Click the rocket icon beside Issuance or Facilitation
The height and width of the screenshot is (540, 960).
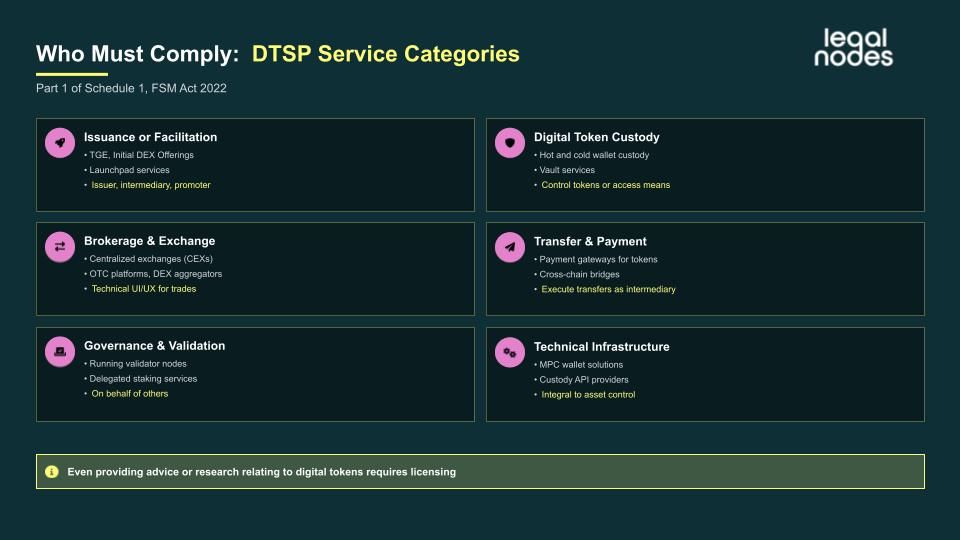tap(60, 143)
